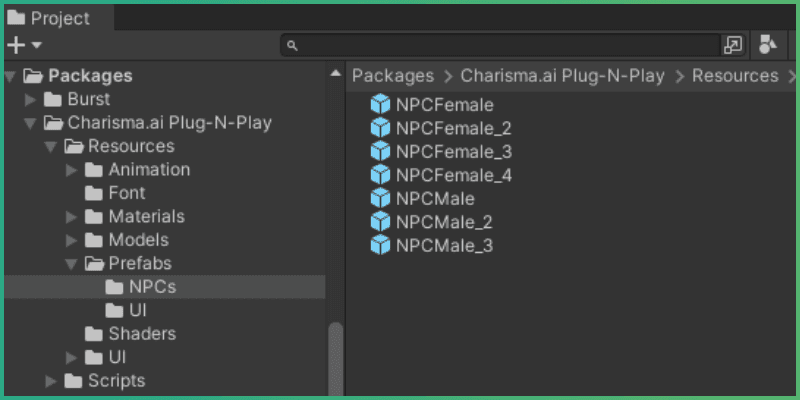Collapse the Prefabs folder arrow
The height and width of the screenshot is (400, 800).
point(71,264)
